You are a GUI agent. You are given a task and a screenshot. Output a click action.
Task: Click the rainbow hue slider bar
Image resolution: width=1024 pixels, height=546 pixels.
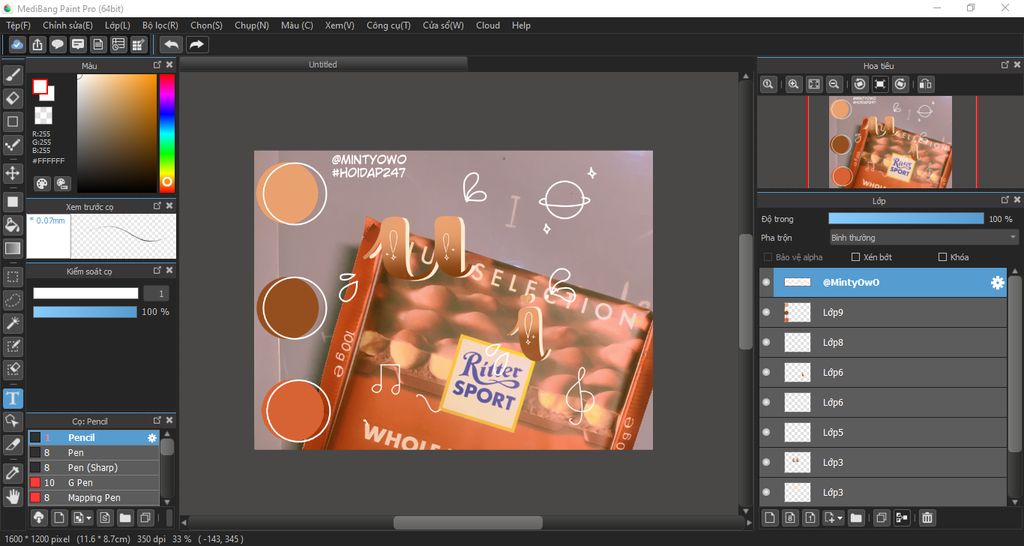point(167,133)
